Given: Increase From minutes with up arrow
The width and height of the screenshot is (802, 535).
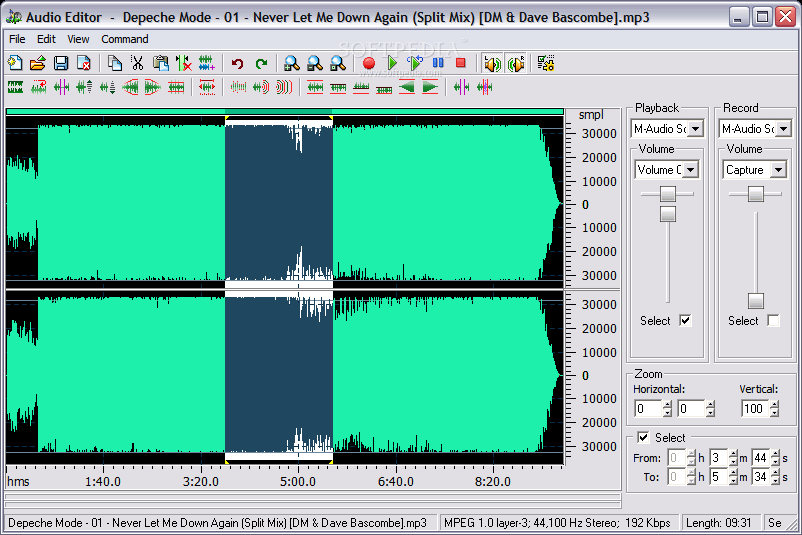Looking at the screenshot, I should 733,454.
